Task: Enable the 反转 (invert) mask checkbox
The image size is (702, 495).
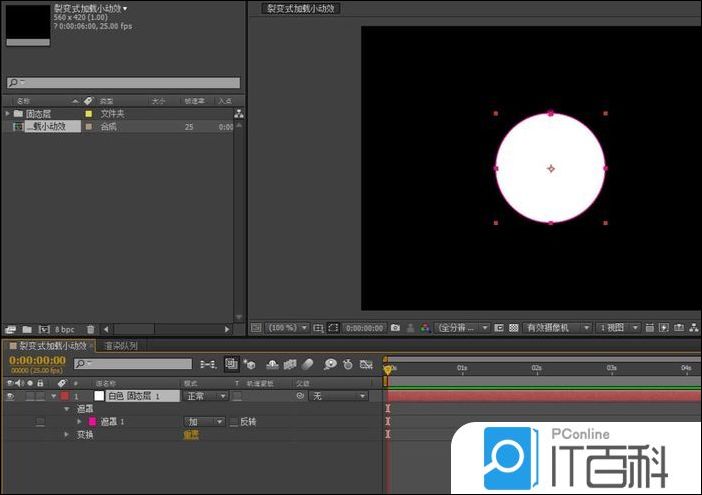Action: [x=235, y=422]
